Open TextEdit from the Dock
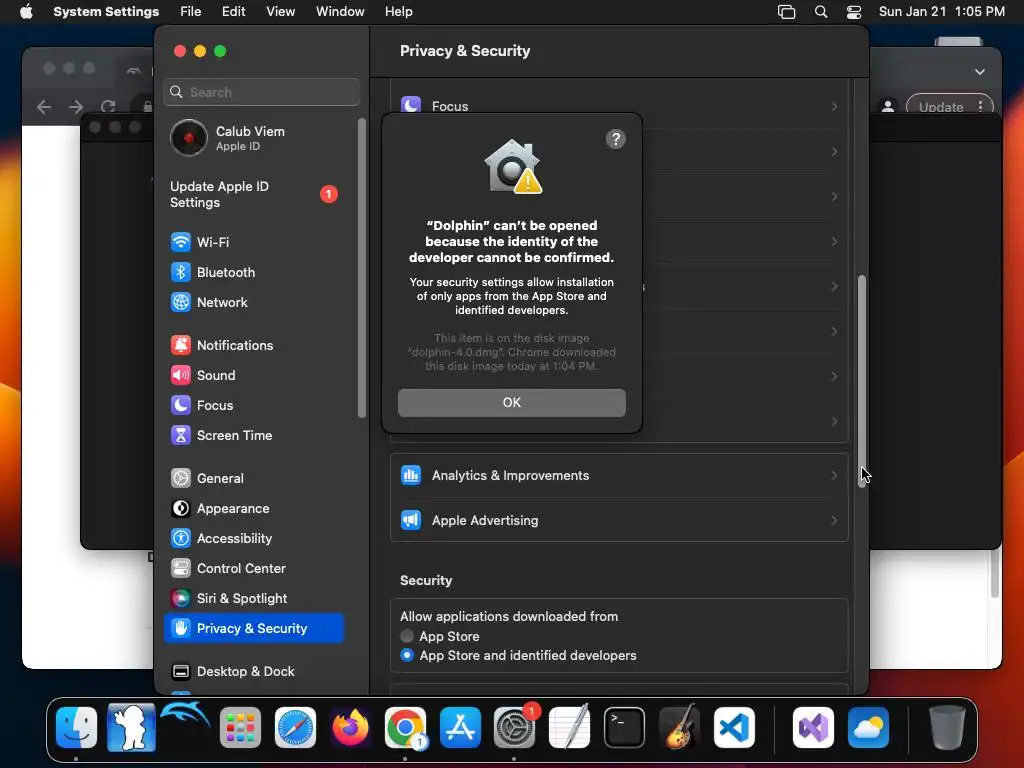Viewport: 1024px width, 768px height. [569, 728]
